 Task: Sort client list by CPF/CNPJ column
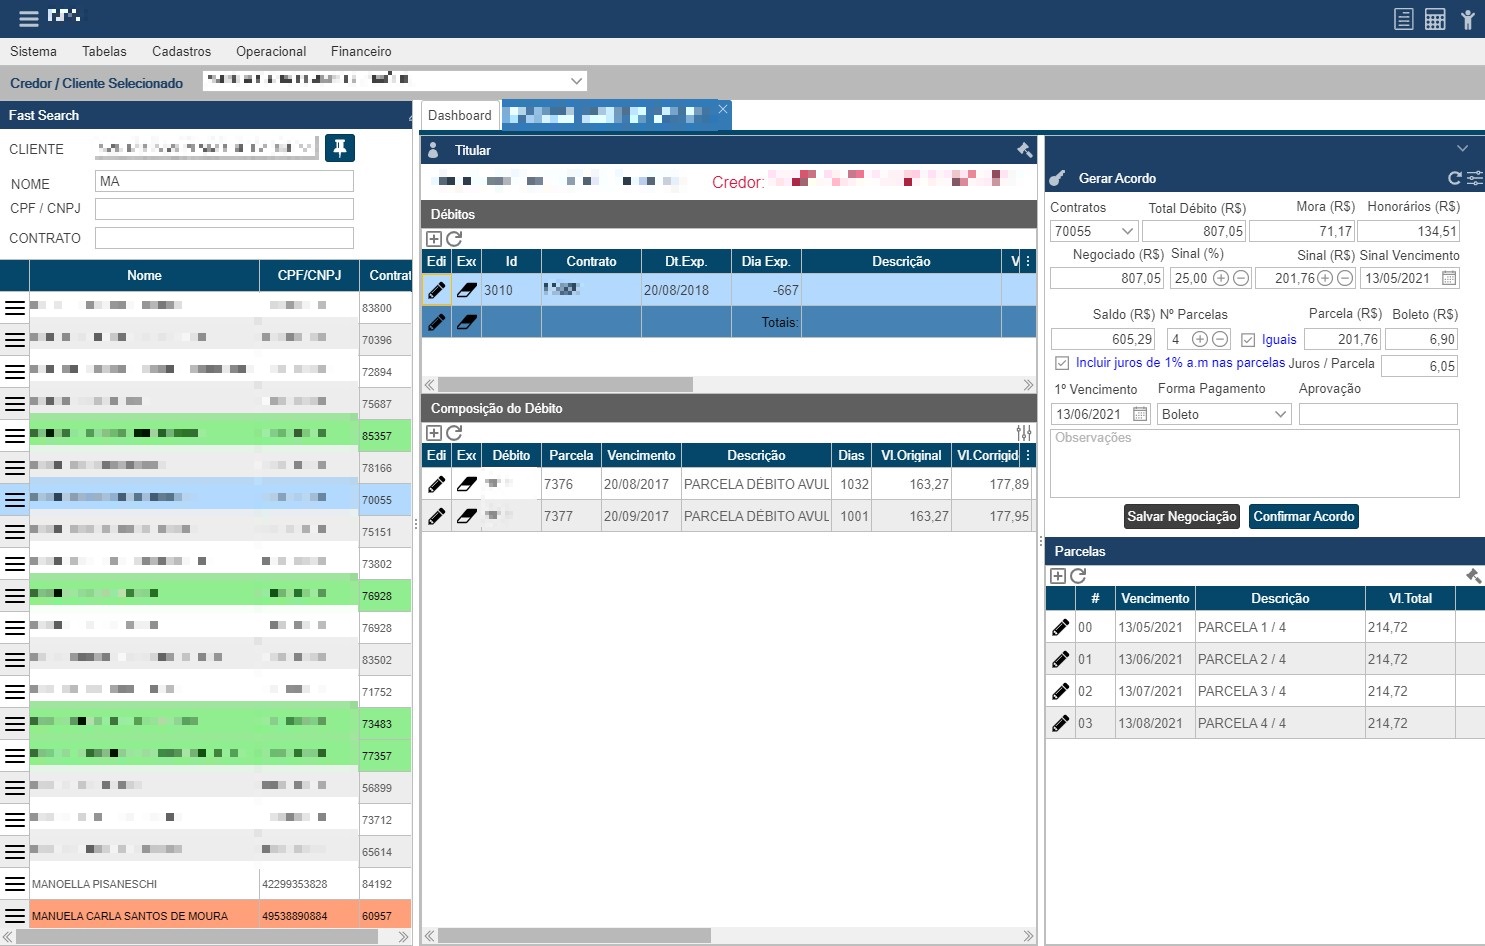(309, 275)
